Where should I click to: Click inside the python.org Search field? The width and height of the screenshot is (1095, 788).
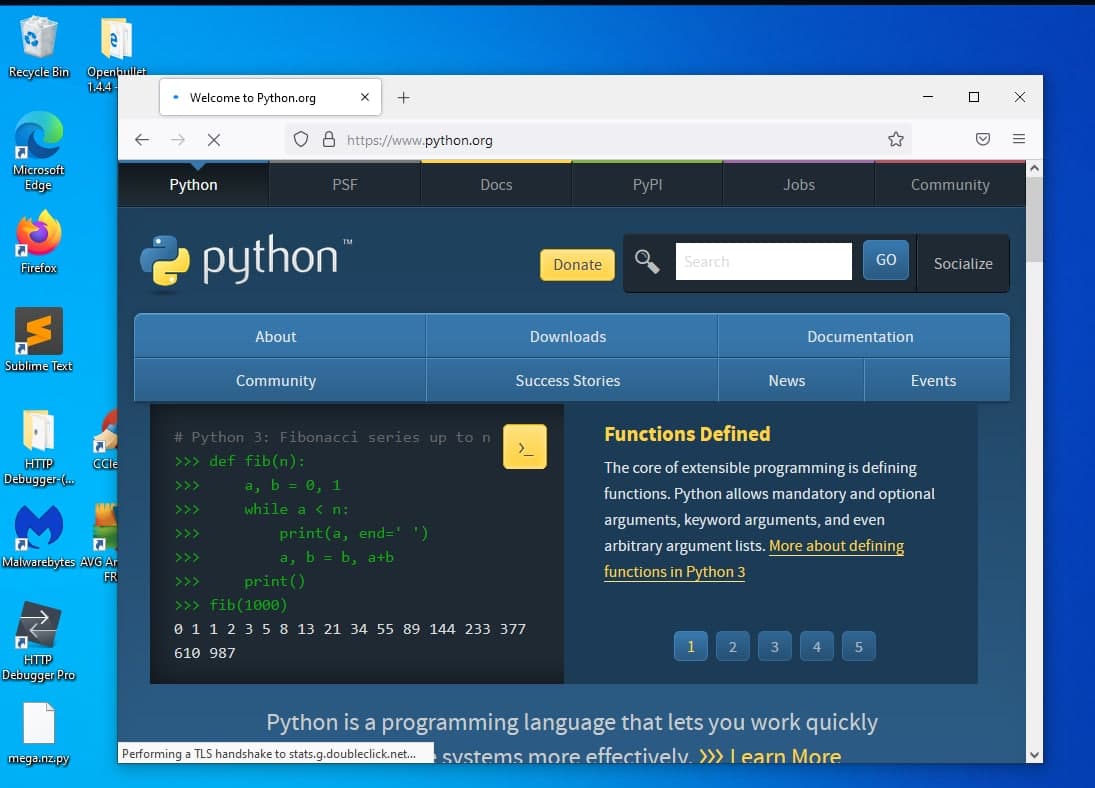click(x=763, y=262)
